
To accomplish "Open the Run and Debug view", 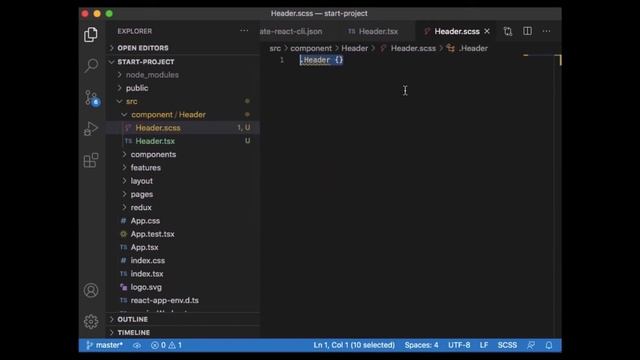I will point(91,129).
